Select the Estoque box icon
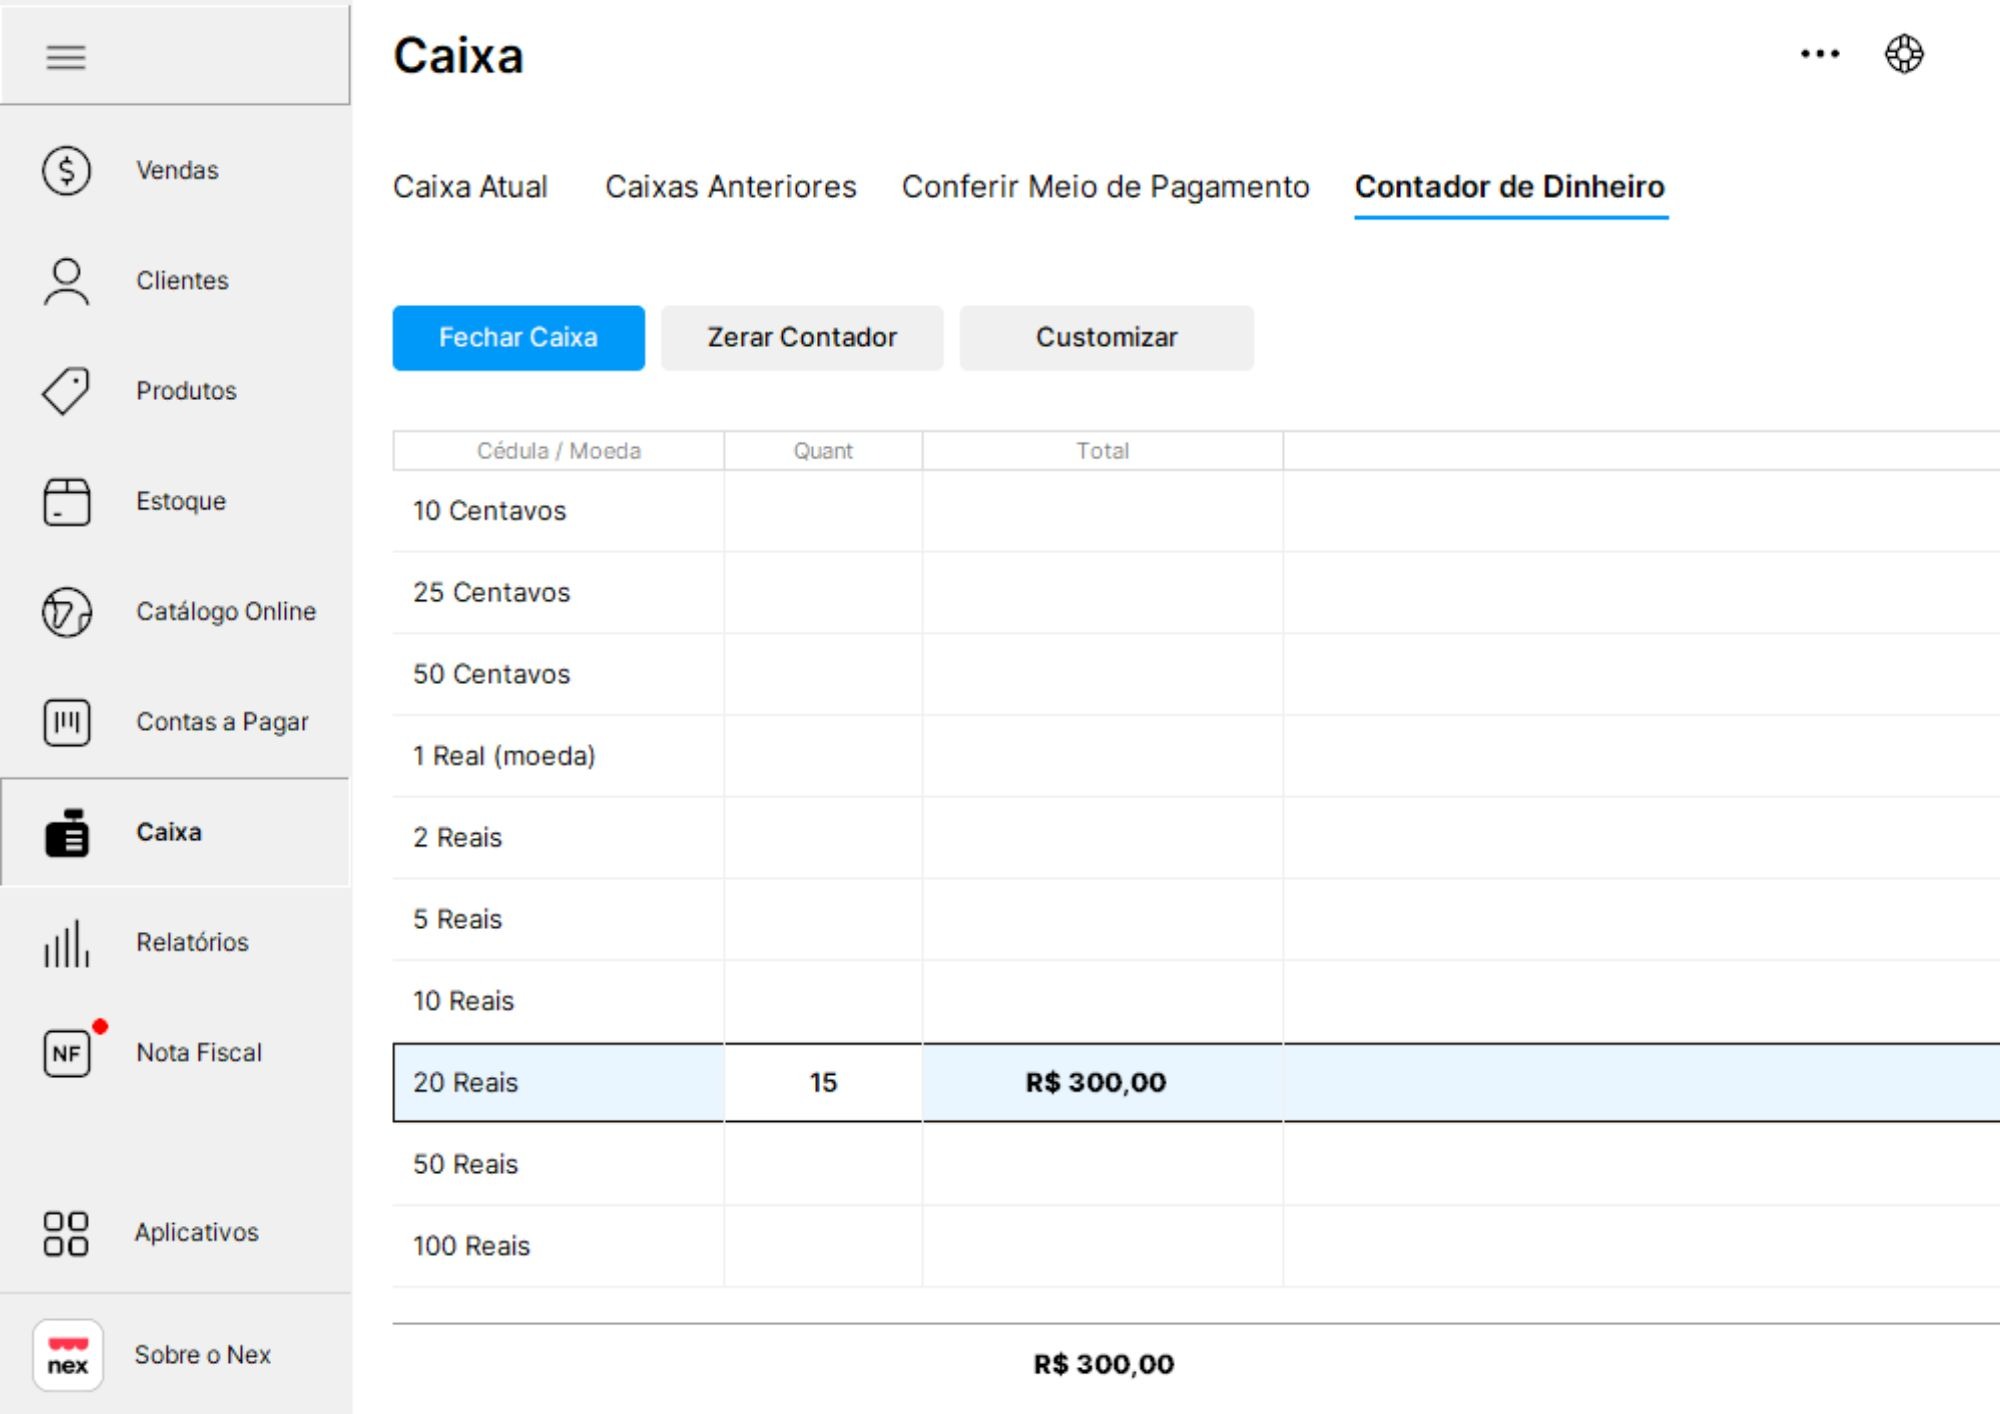The height and width of the screenshot is (1414, 2000). tap(66, 501)
